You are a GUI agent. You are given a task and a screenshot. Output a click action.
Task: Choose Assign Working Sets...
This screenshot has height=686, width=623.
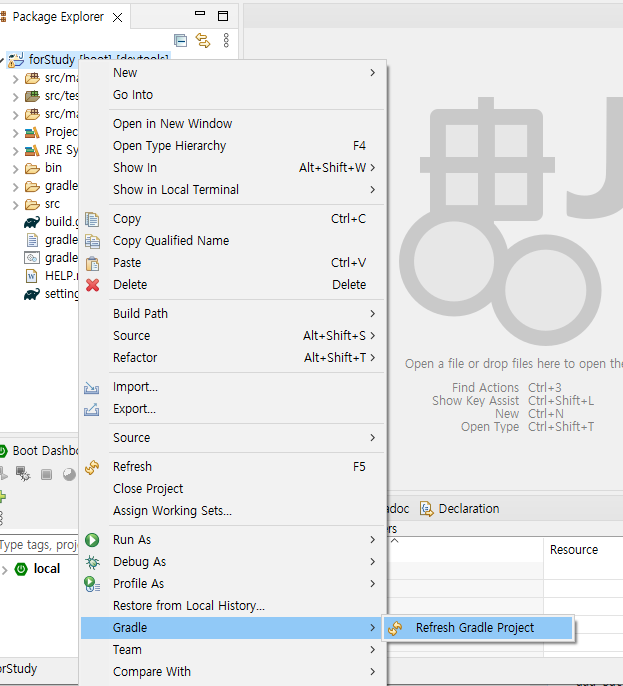tap(233, 511)
